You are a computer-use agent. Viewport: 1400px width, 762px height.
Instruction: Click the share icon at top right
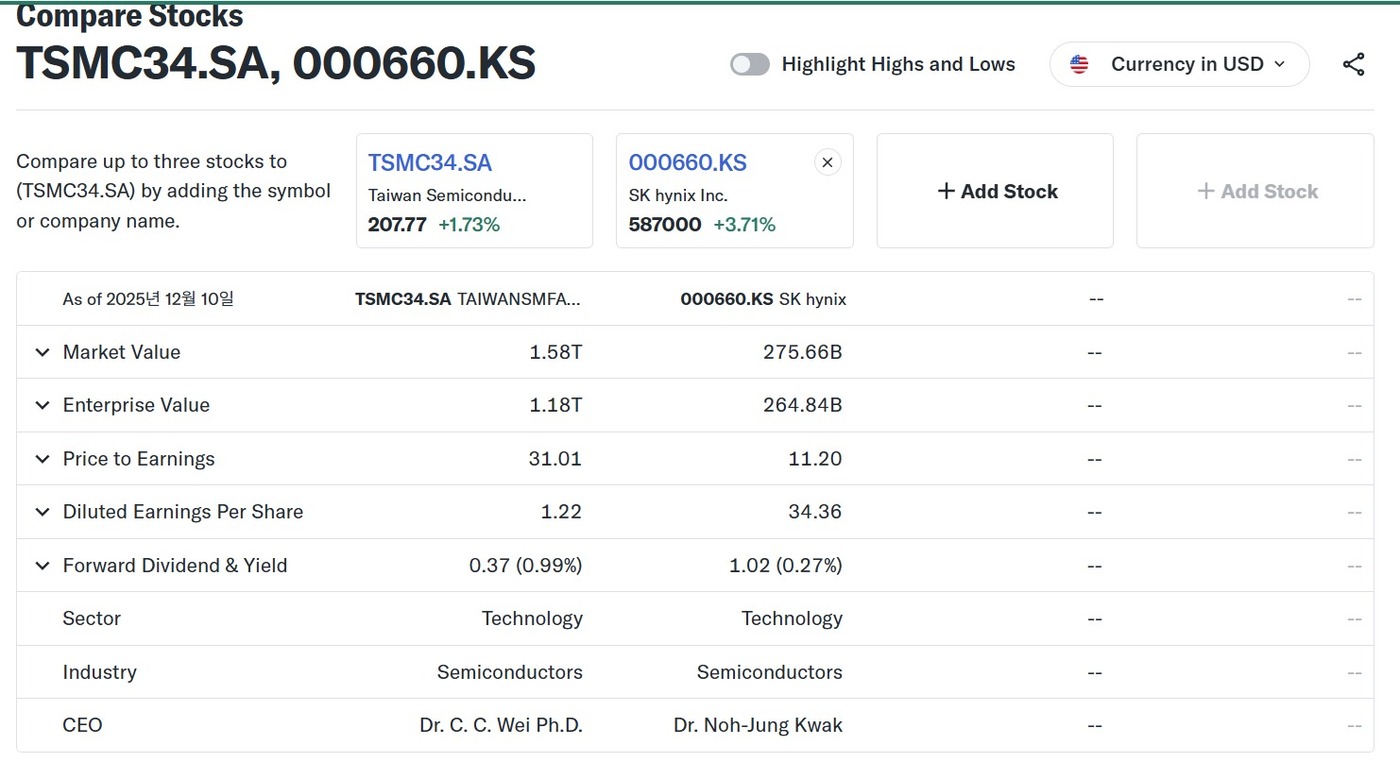click(1353, 65)
